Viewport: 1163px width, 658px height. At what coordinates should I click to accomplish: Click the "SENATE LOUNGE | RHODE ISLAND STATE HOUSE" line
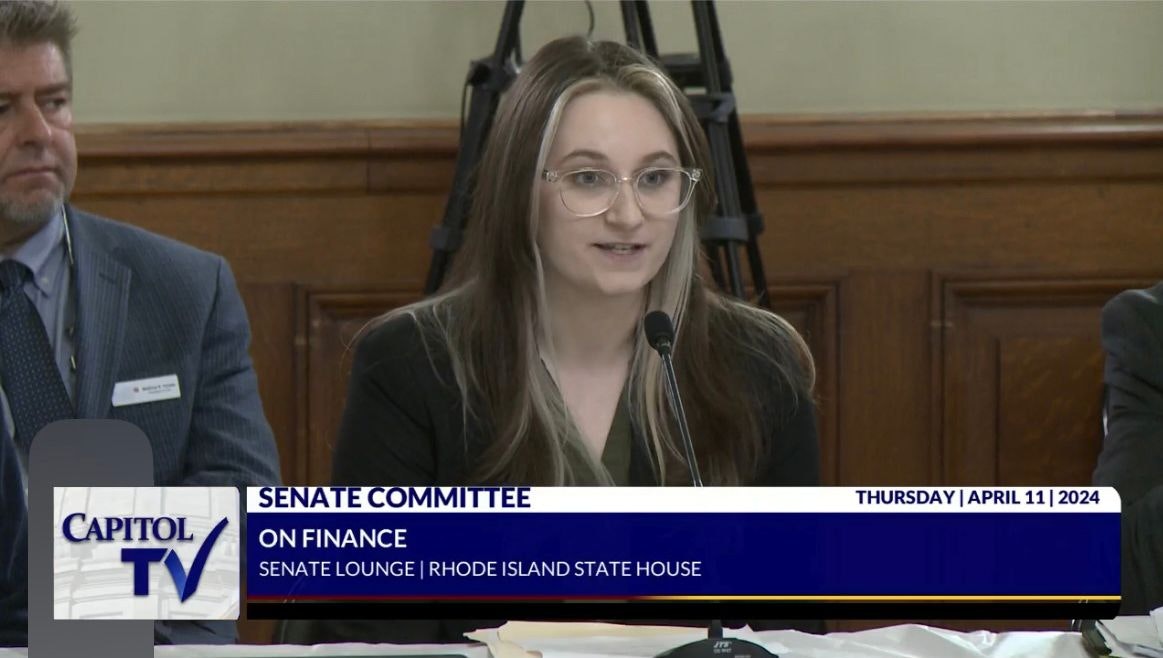(479, 569)
